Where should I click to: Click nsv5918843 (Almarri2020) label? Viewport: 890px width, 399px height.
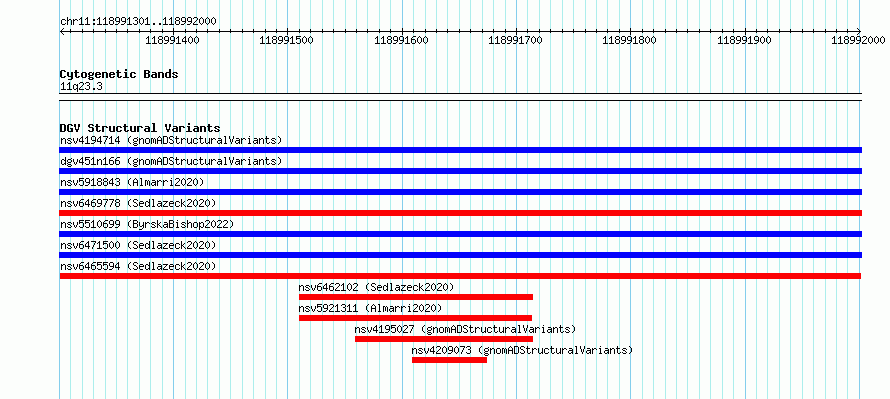[x=132, y=182]
